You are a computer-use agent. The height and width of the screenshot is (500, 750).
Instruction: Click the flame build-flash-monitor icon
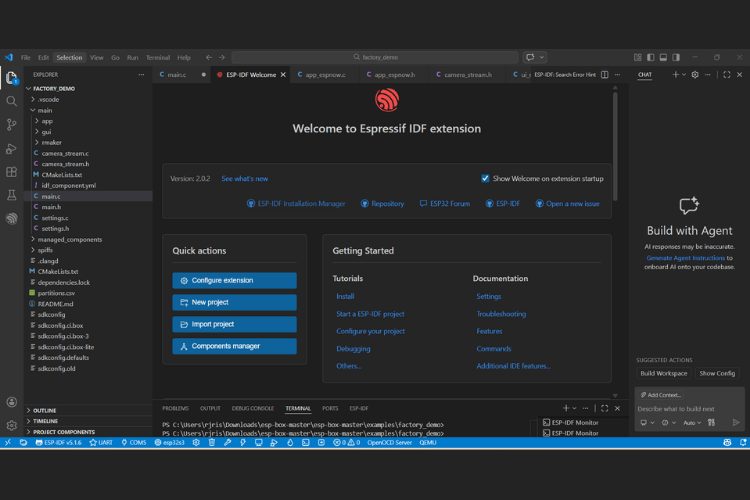[290, 443]
